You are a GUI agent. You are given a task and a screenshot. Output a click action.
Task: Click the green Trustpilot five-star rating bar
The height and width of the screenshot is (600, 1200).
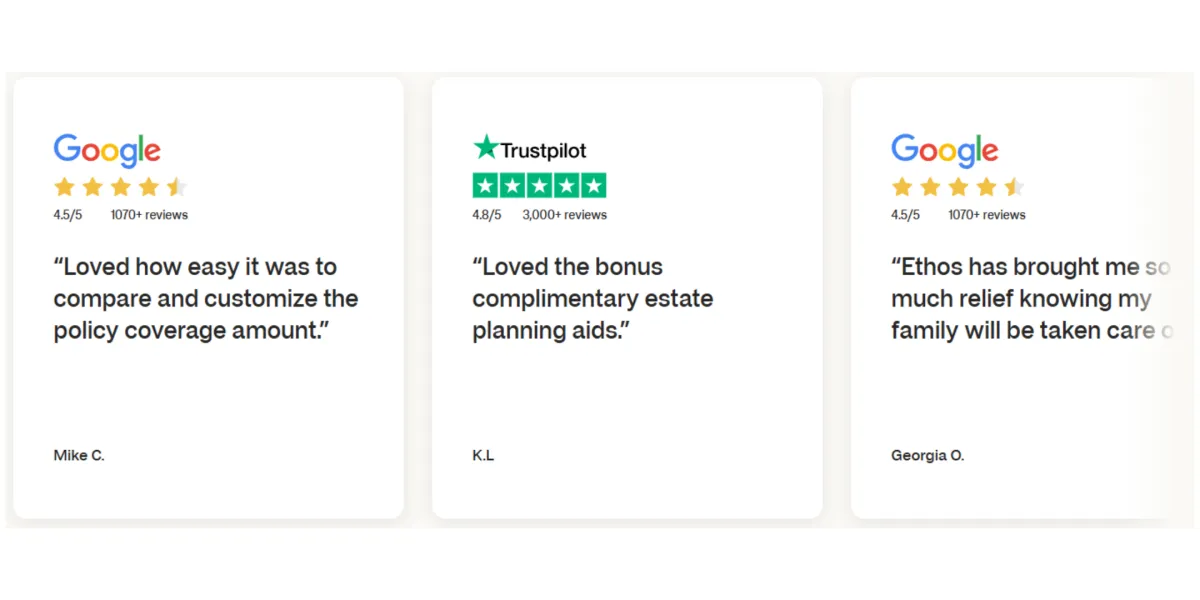pos(539,185)
